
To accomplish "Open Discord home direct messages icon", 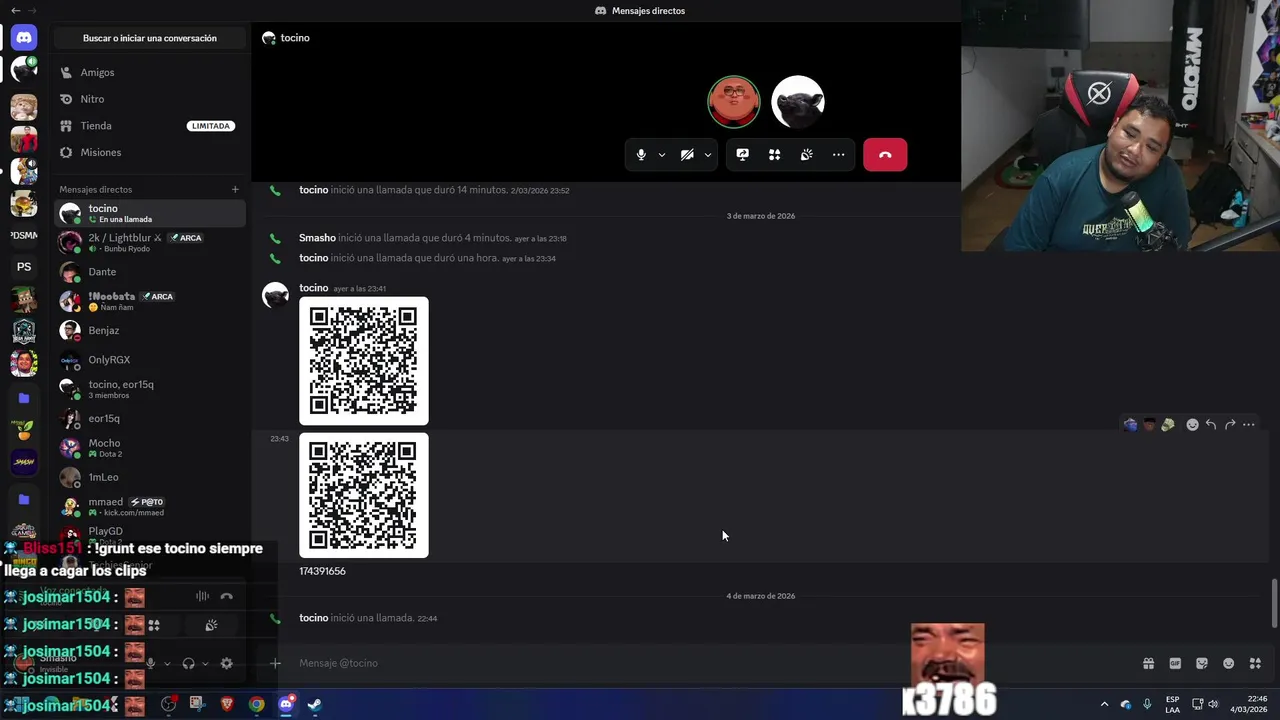I will pos(24,38).
